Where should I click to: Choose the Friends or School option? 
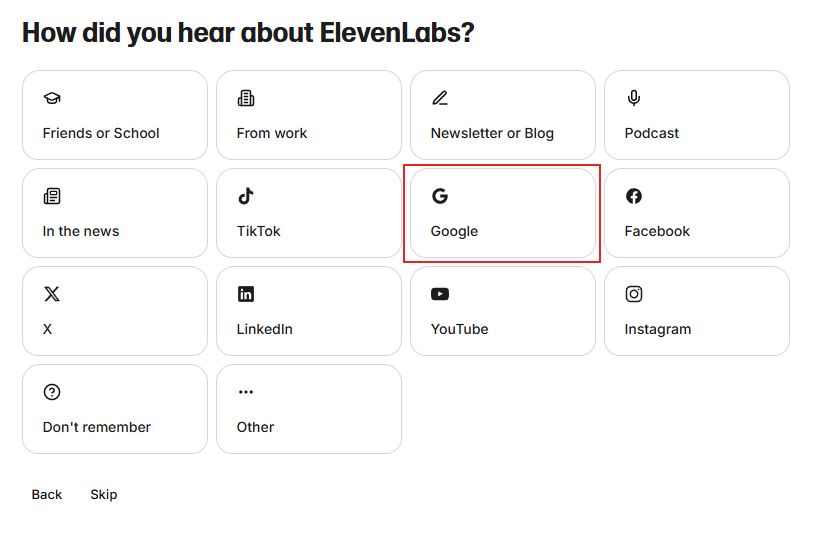[x=115, y=115]
